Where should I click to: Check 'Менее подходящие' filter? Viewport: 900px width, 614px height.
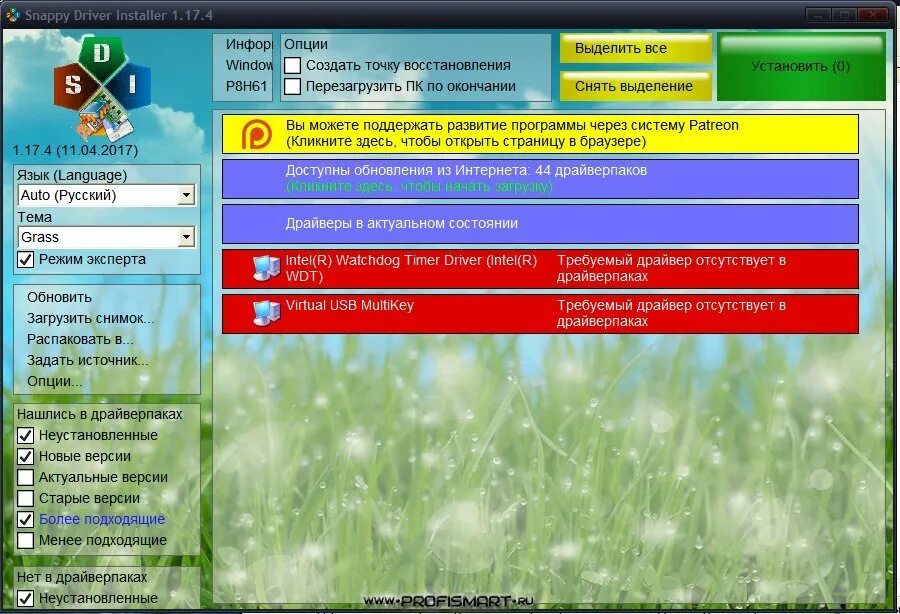click(26, 541)
